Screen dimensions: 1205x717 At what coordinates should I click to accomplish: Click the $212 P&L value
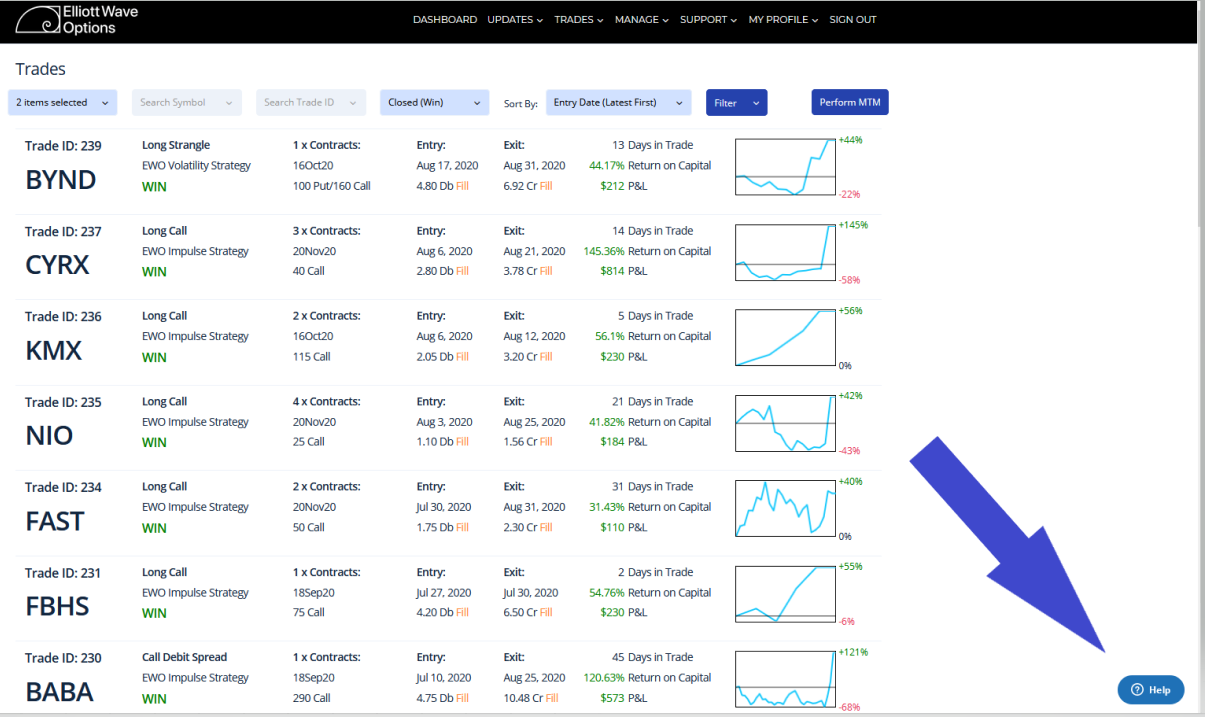click(x=612, y=186)
